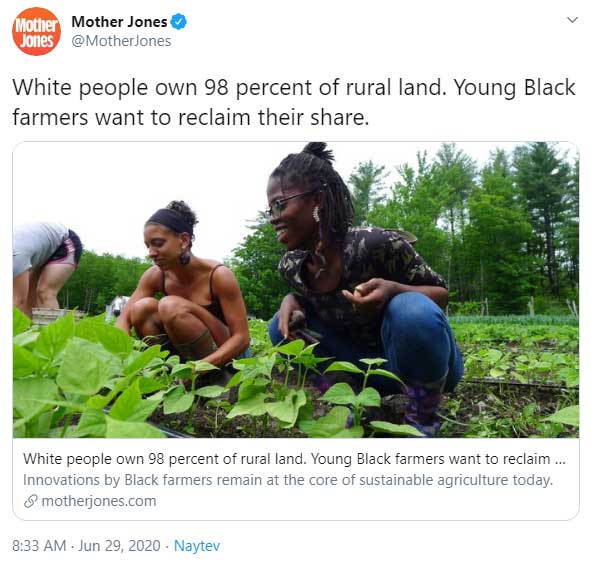
Task: Click the chain link icon beside motherjones.com
Action: 31,501
